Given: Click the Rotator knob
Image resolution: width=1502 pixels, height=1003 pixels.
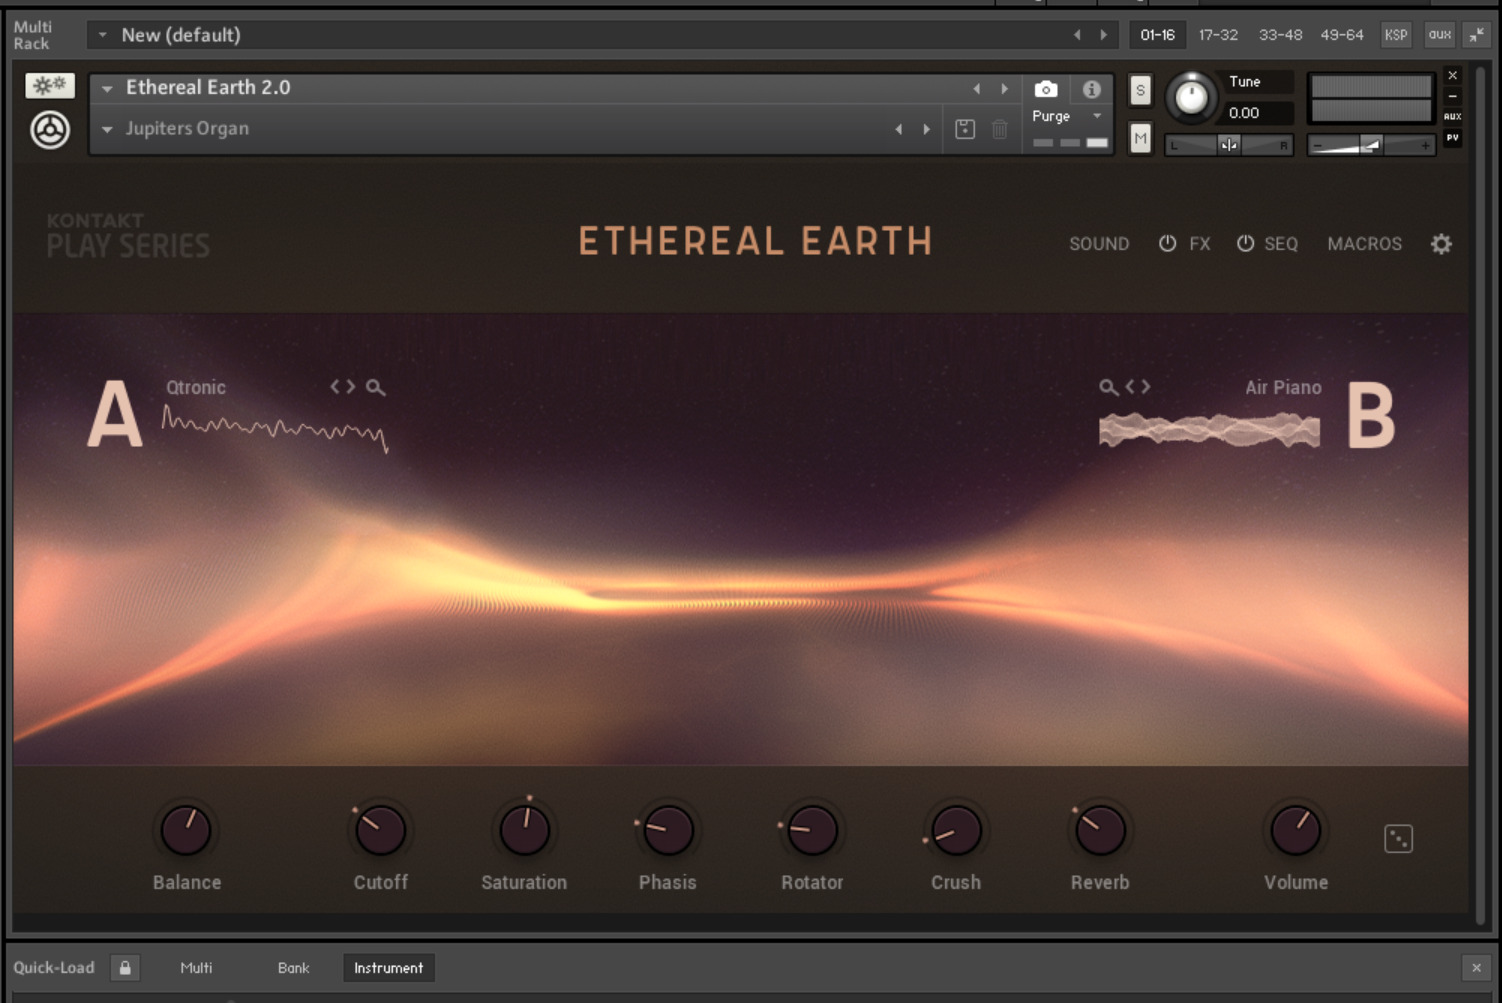Looking at the screenshot, I should click(812, 829).
